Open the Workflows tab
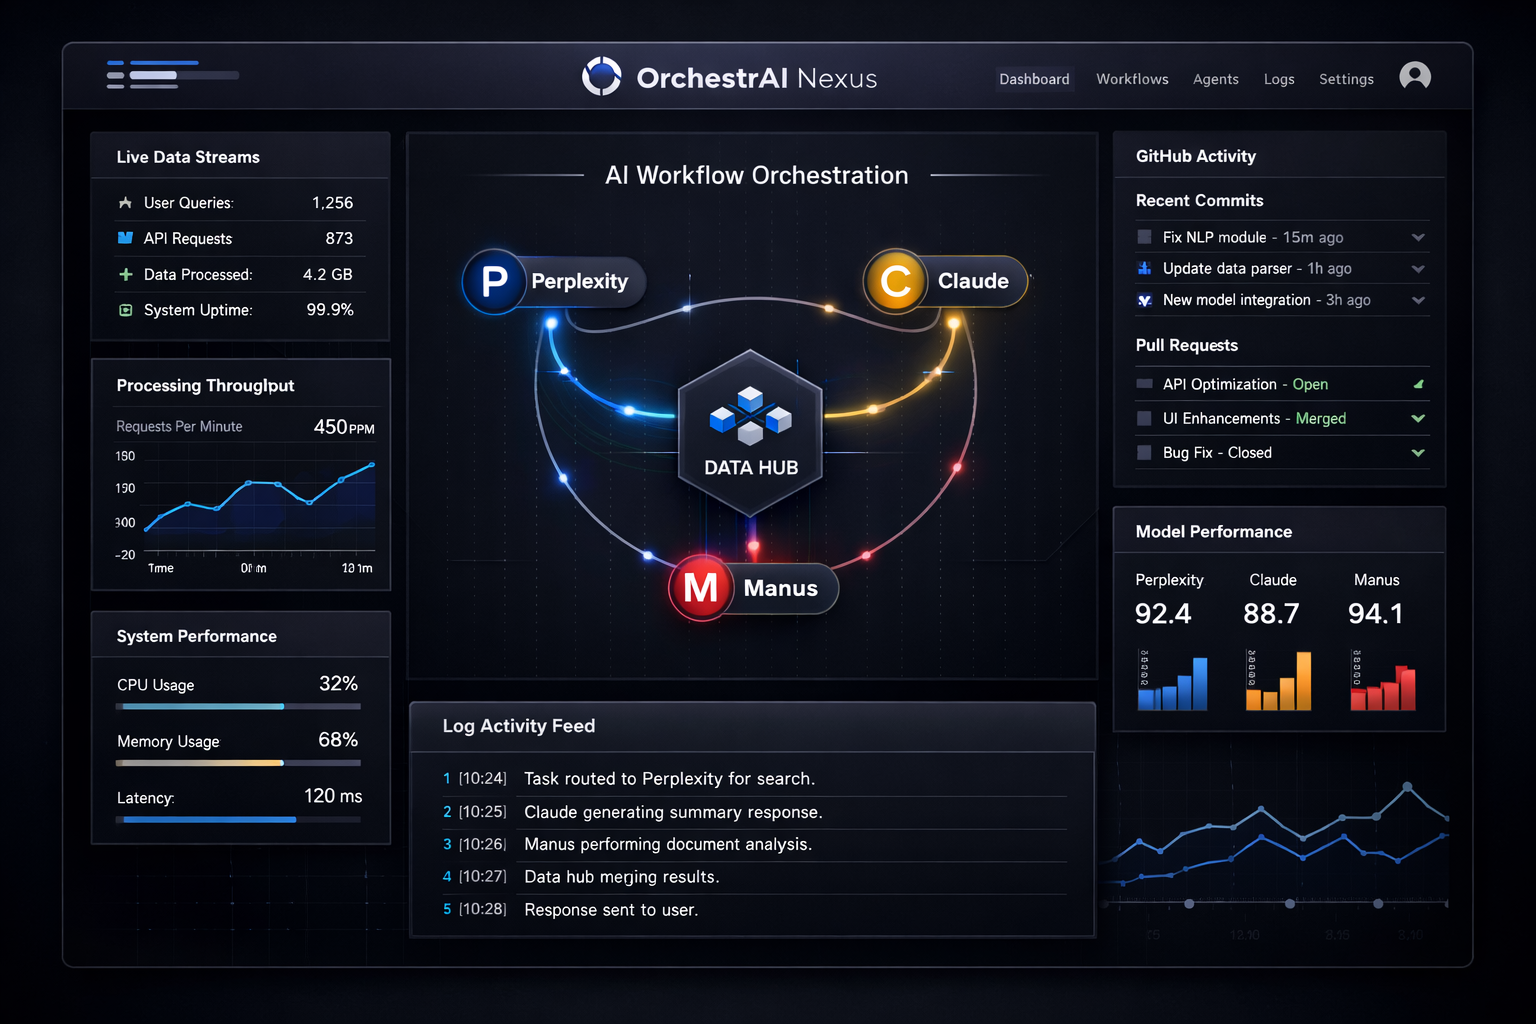The image size is (1536, 1024). pos(1132,79)
